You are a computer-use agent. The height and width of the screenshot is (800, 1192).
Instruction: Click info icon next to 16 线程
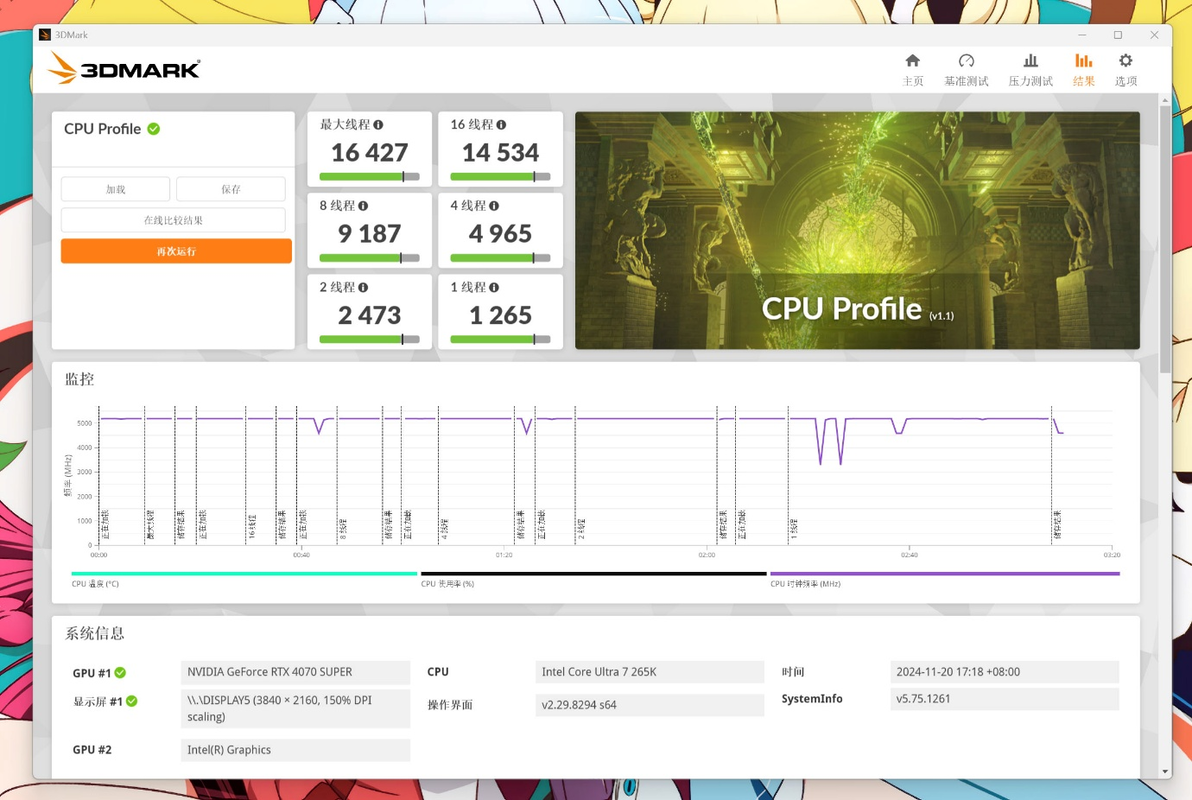point(501,125)
